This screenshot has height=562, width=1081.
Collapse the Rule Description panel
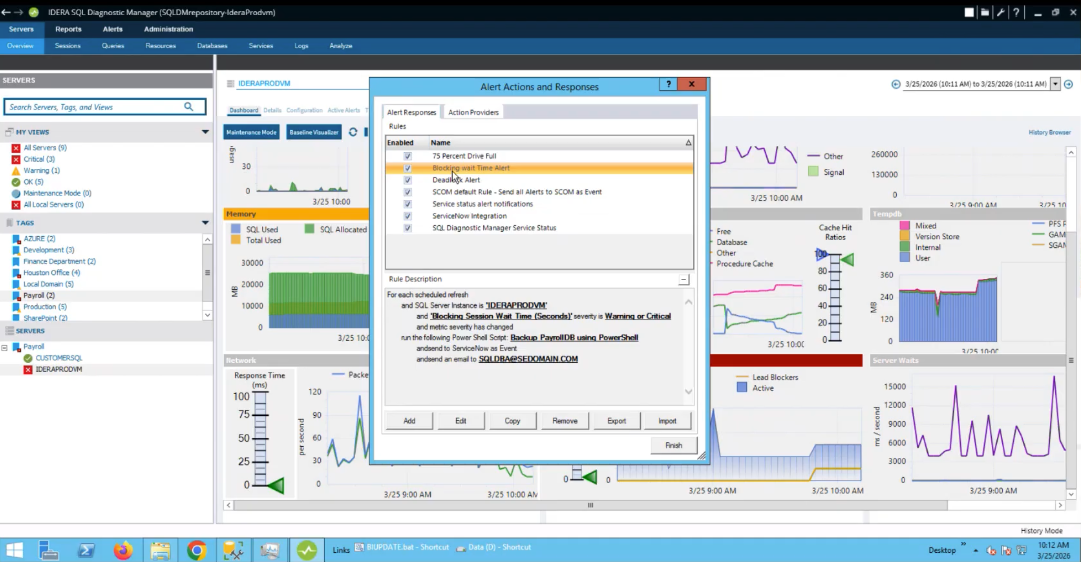coord(683,279)
